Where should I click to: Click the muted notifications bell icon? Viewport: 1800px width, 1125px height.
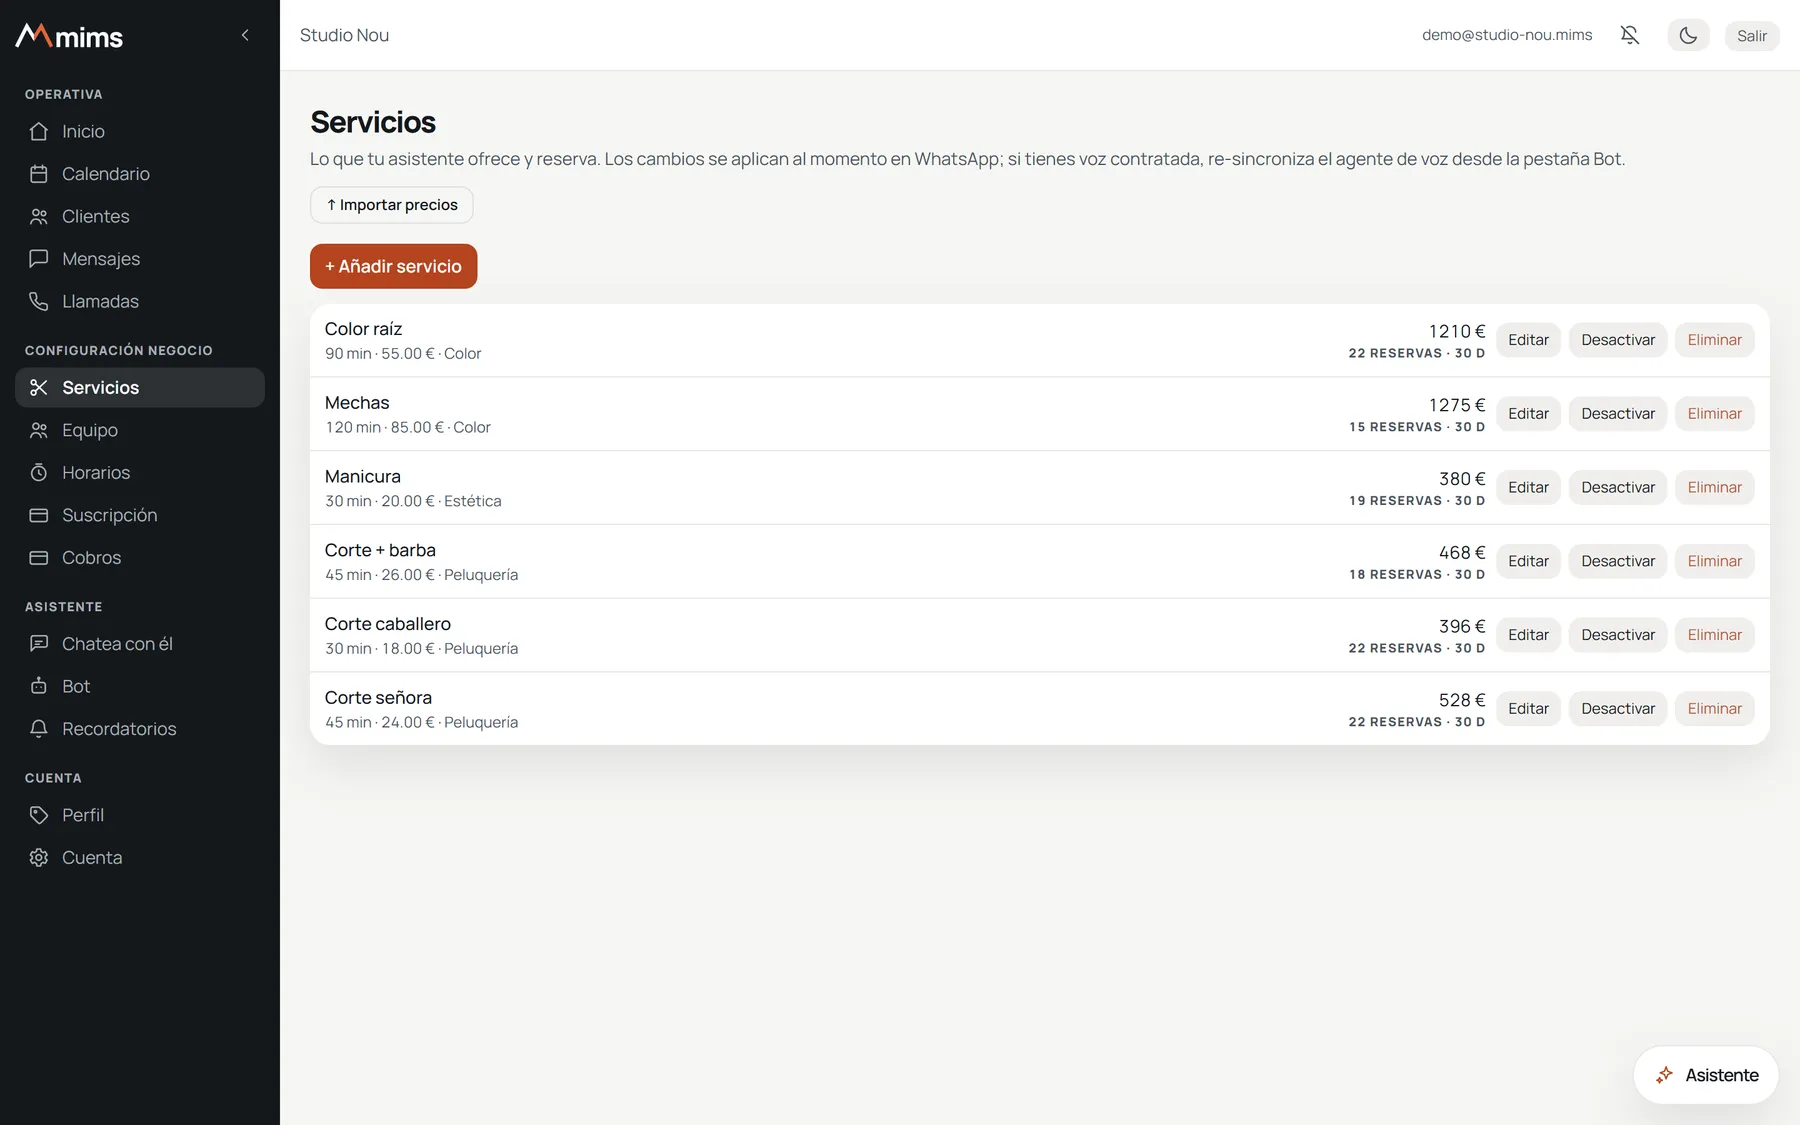coord(1630,35)
